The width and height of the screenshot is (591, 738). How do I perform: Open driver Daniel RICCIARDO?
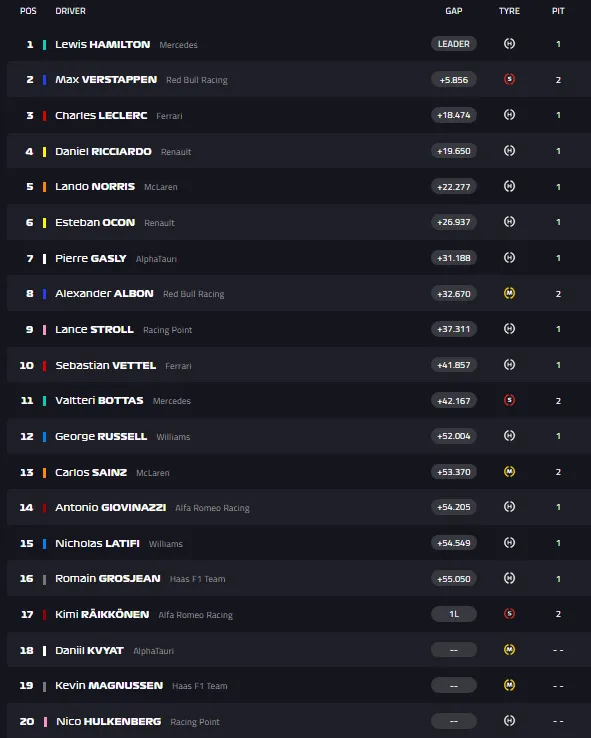coord(103,151)
